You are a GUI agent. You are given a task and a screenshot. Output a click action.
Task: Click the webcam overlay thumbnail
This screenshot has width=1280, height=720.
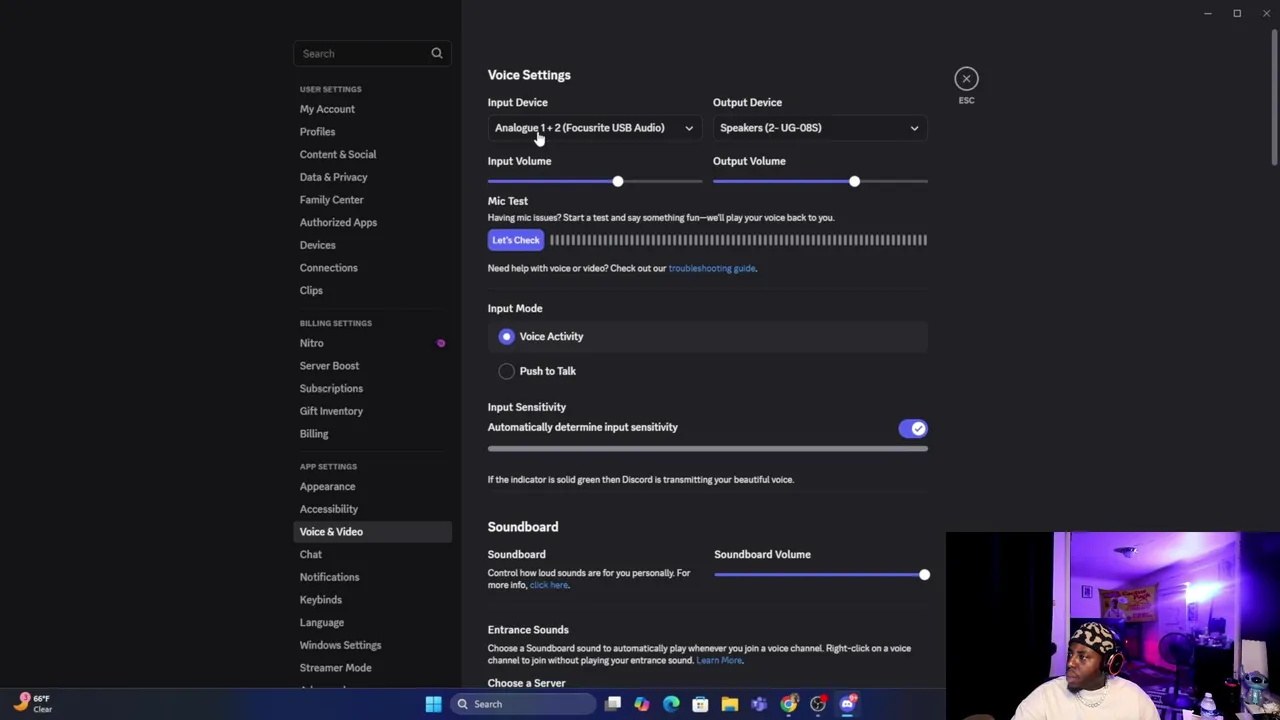coord(1112,625)
